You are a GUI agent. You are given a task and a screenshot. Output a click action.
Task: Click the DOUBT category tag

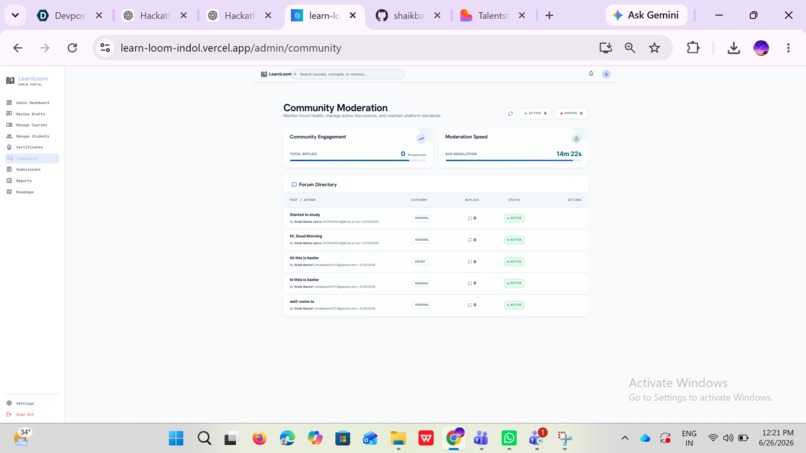(420, 261)
